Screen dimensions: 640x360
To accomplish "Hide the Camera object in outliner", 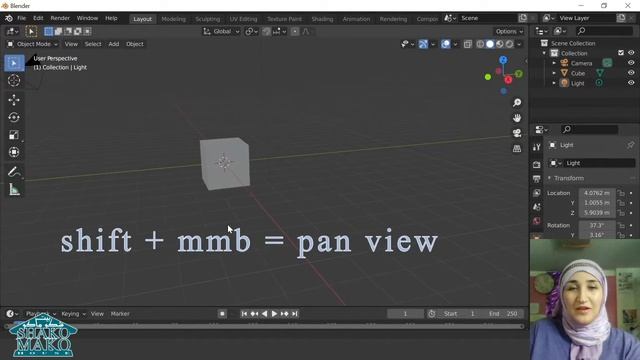I will [x=631, y=63].
